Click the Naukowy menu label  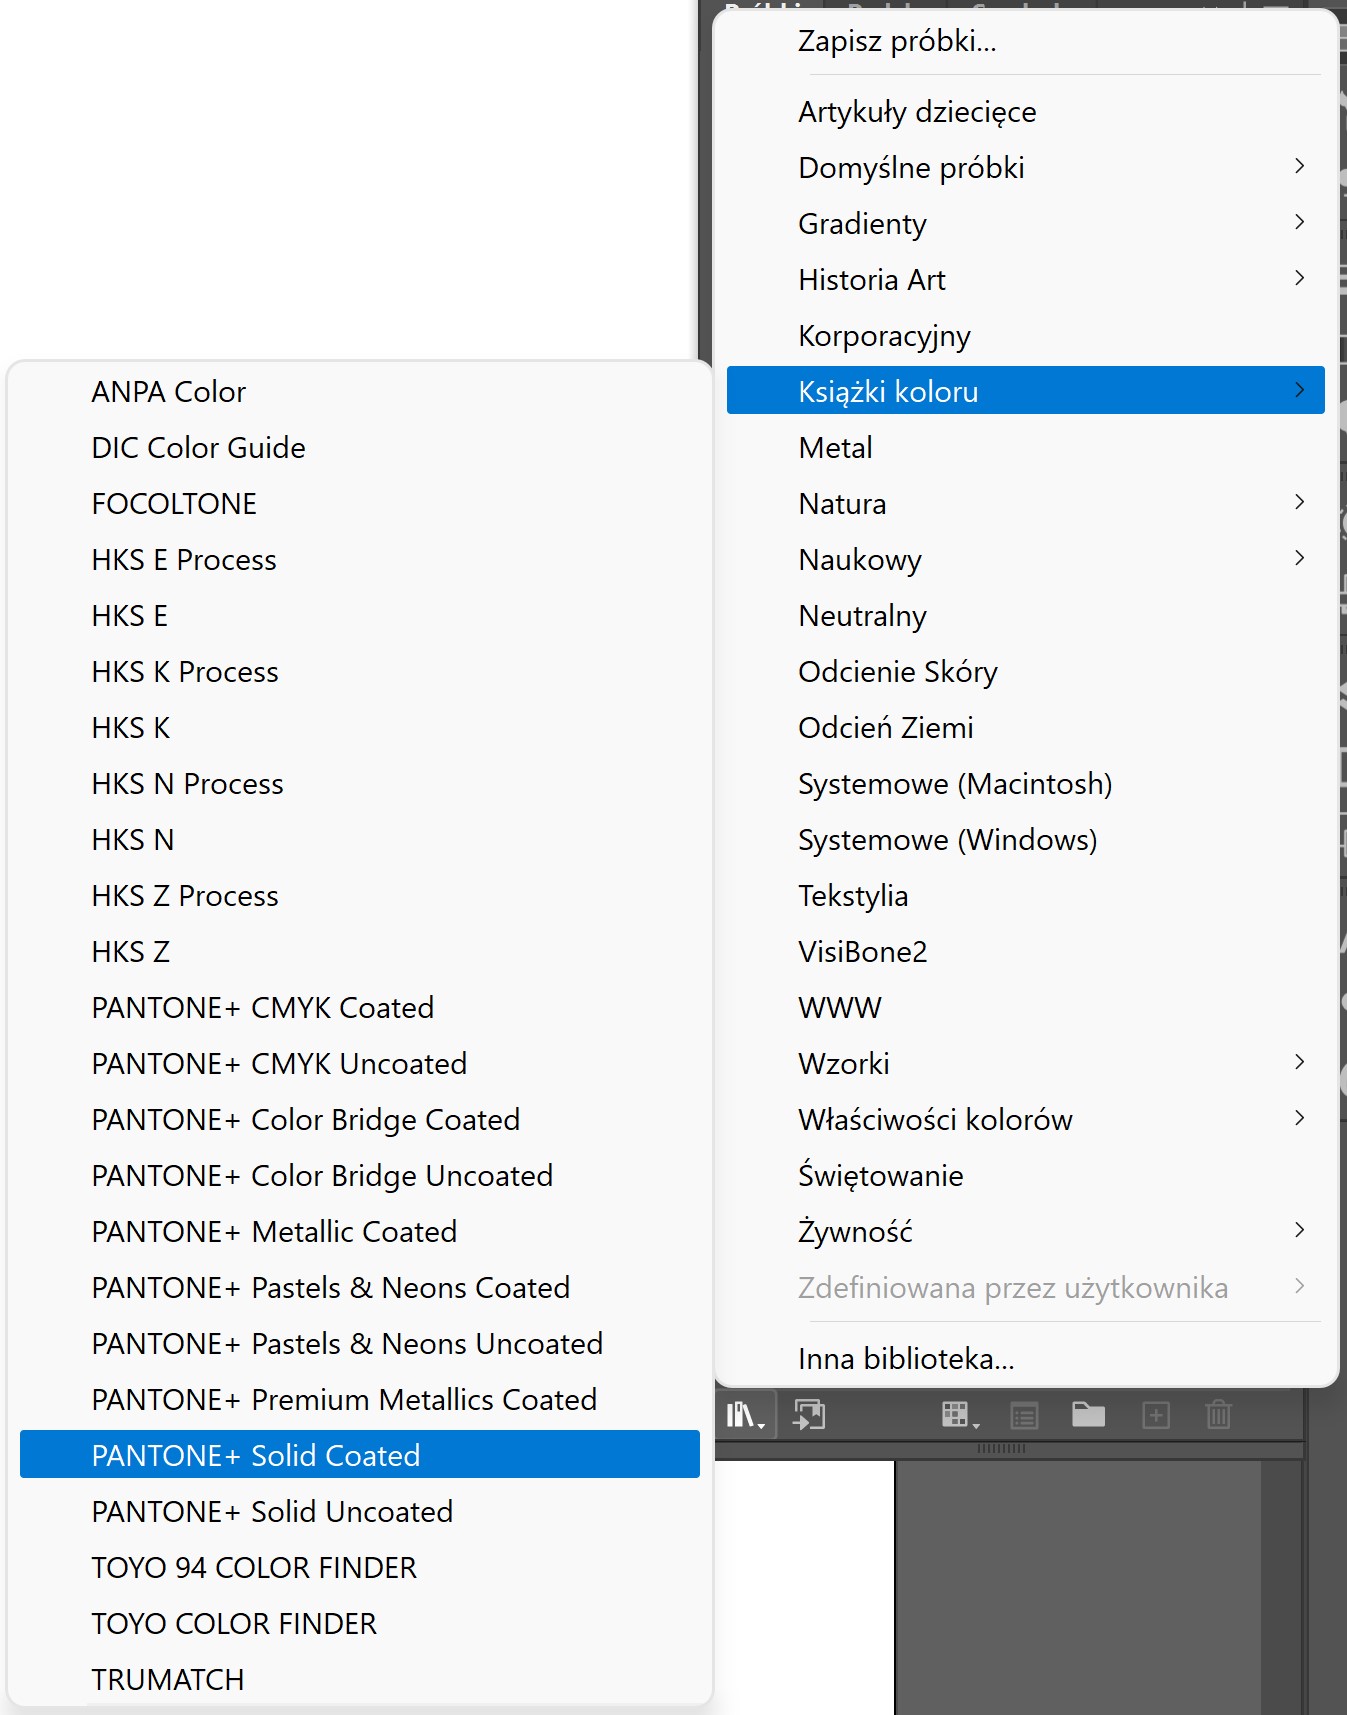860,560
